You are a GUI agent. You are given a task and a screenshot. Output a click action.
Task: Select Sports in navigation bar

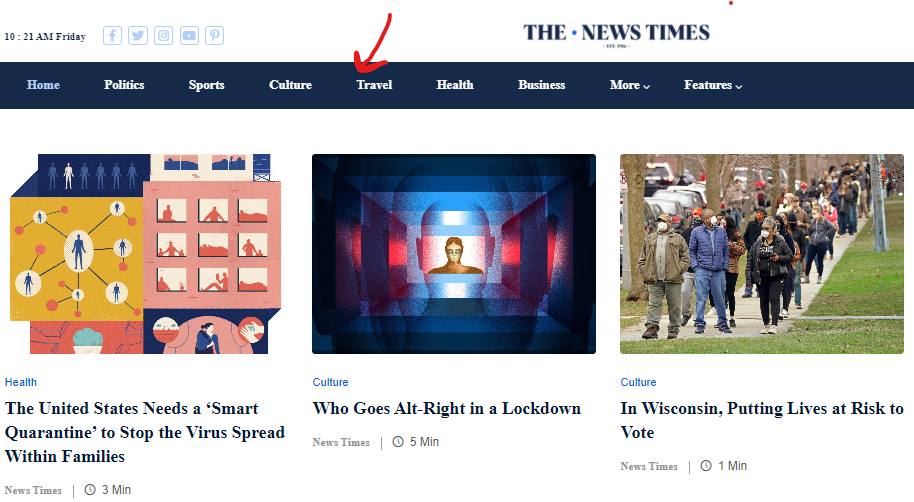click(206, 85)
